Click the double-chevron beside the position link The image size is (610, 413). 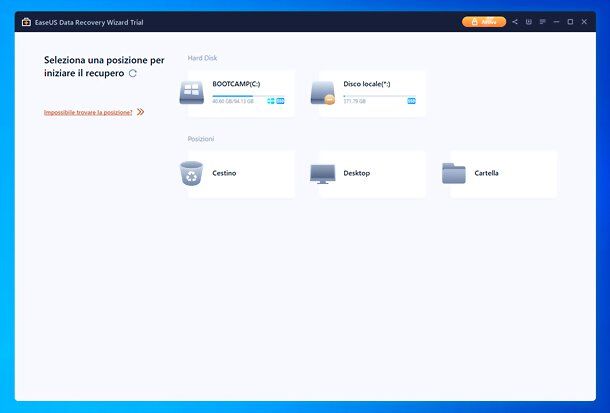coord(140,112)
